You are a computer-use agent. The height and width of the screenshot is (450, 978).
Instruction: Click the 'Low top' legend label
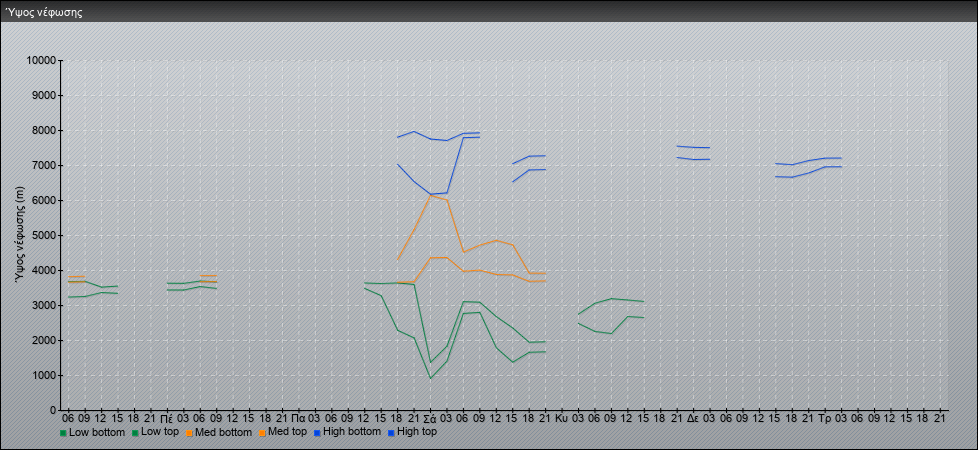coord(161,432)
